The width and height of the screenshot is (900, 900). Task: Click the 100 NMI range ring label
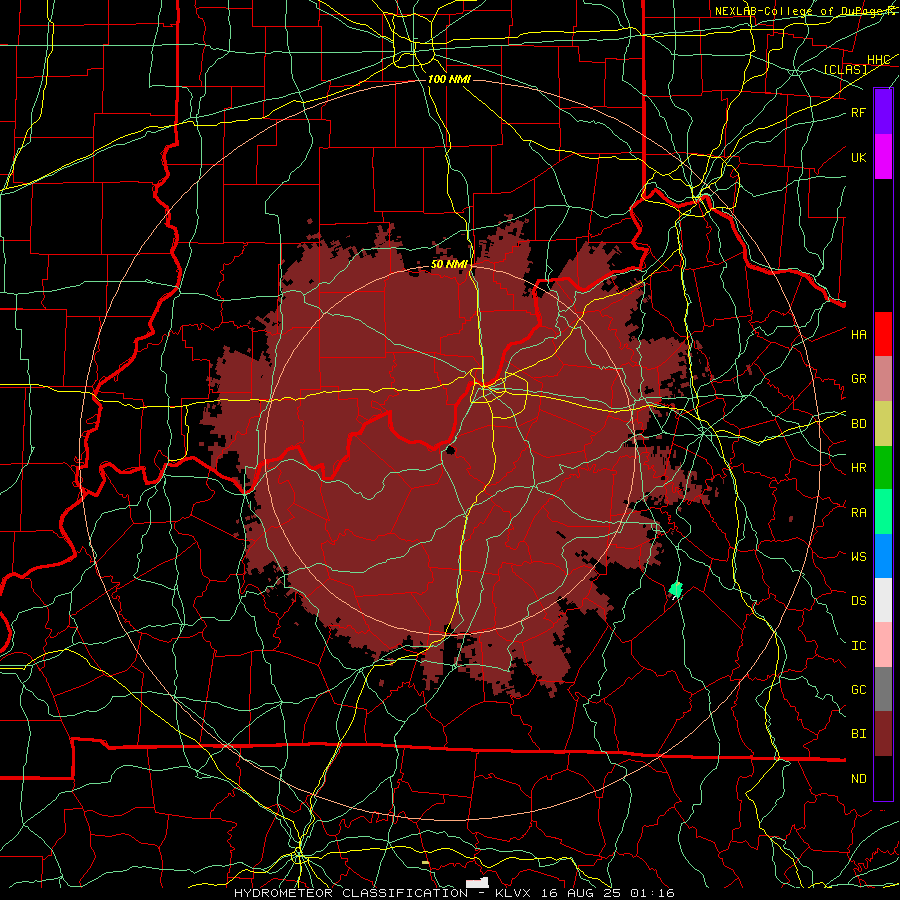point(449,79)
